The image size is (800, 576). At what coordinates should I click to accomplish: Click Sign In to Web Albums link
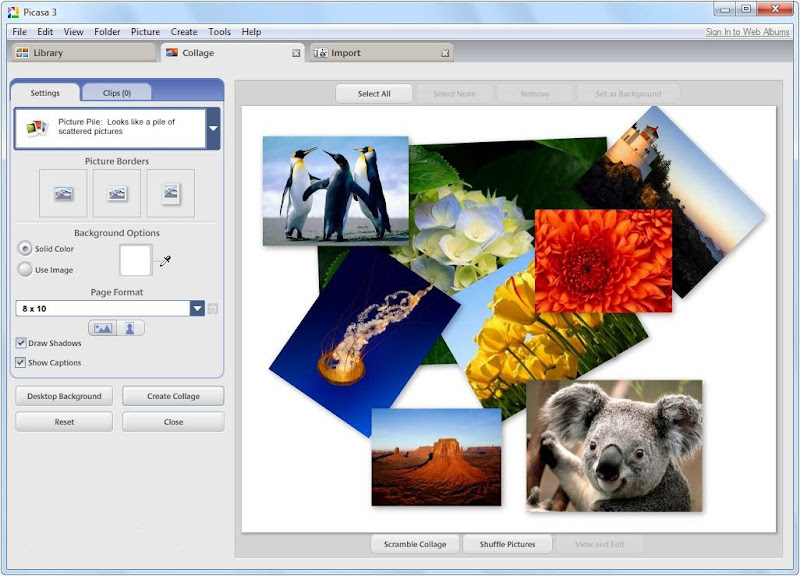coord(747,32)
